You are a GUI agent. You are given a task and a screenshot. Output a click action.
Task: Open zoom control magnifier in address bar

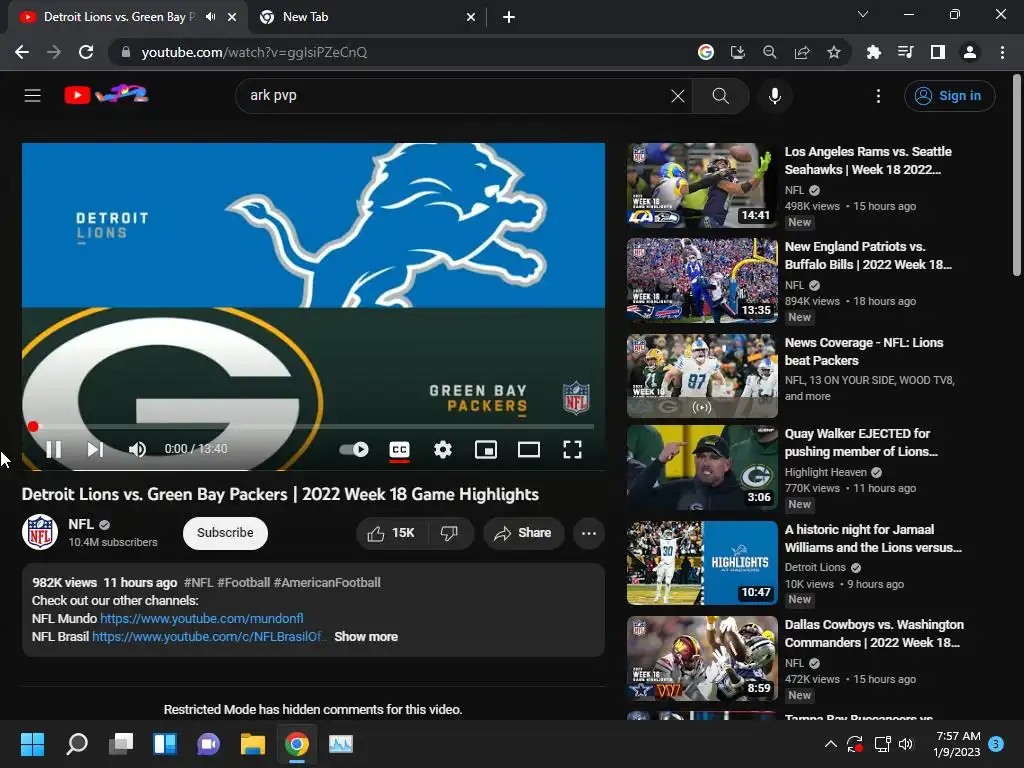click(x=770, y=52)
